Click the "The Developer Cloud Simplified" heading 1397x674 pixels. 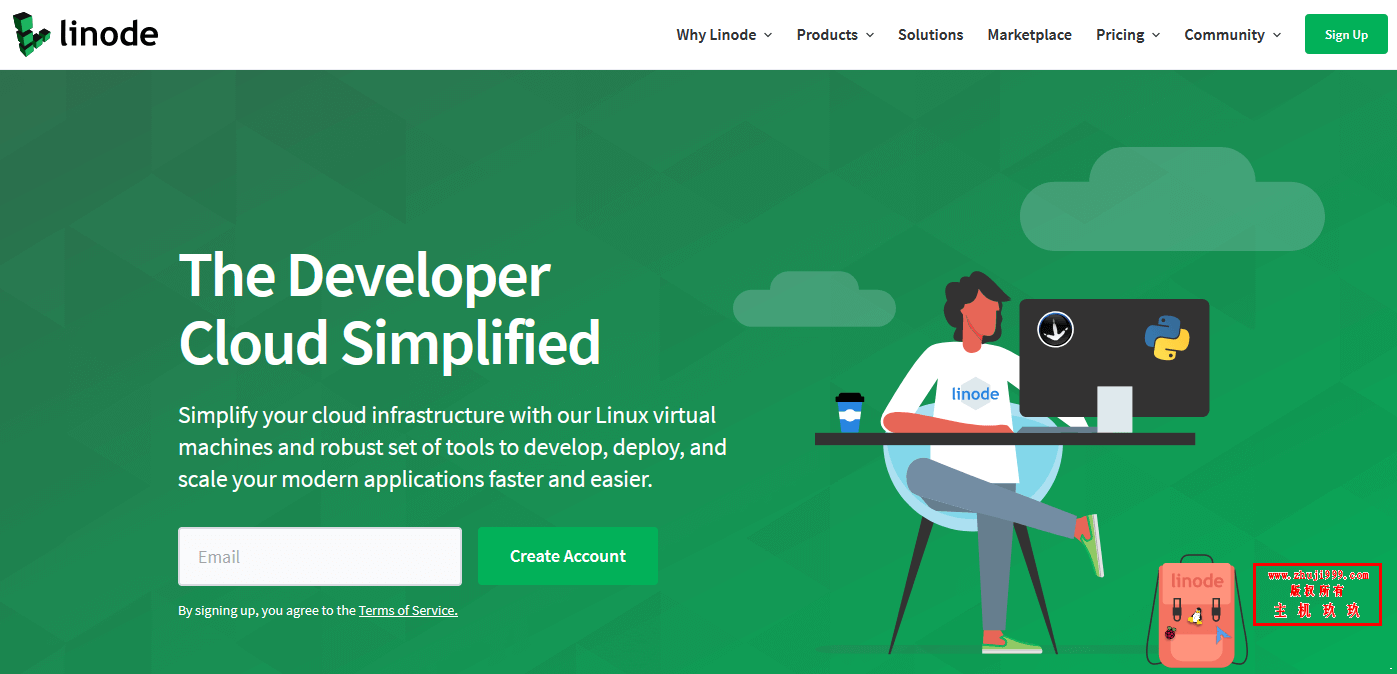click(390, 308)
